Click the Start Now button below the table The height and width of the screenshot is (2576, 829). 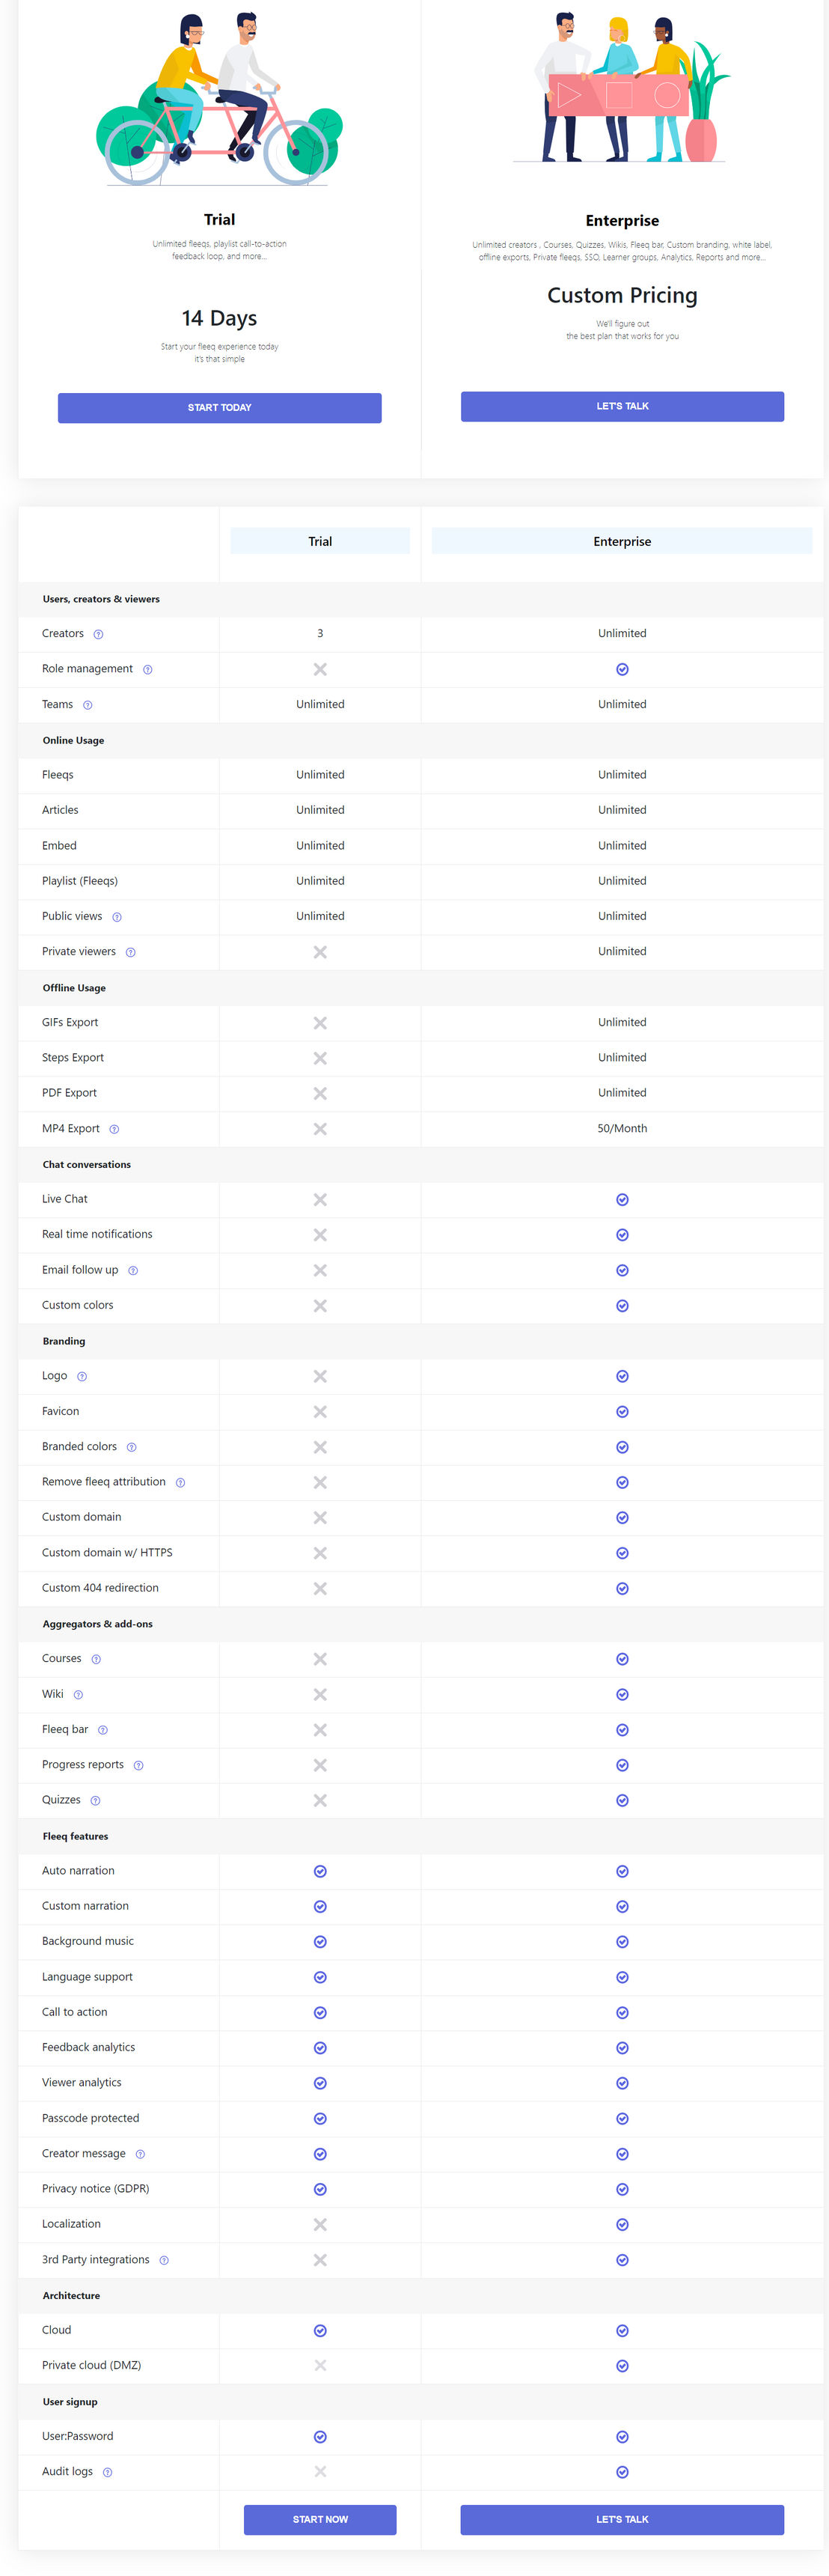tap(320, 2519)
